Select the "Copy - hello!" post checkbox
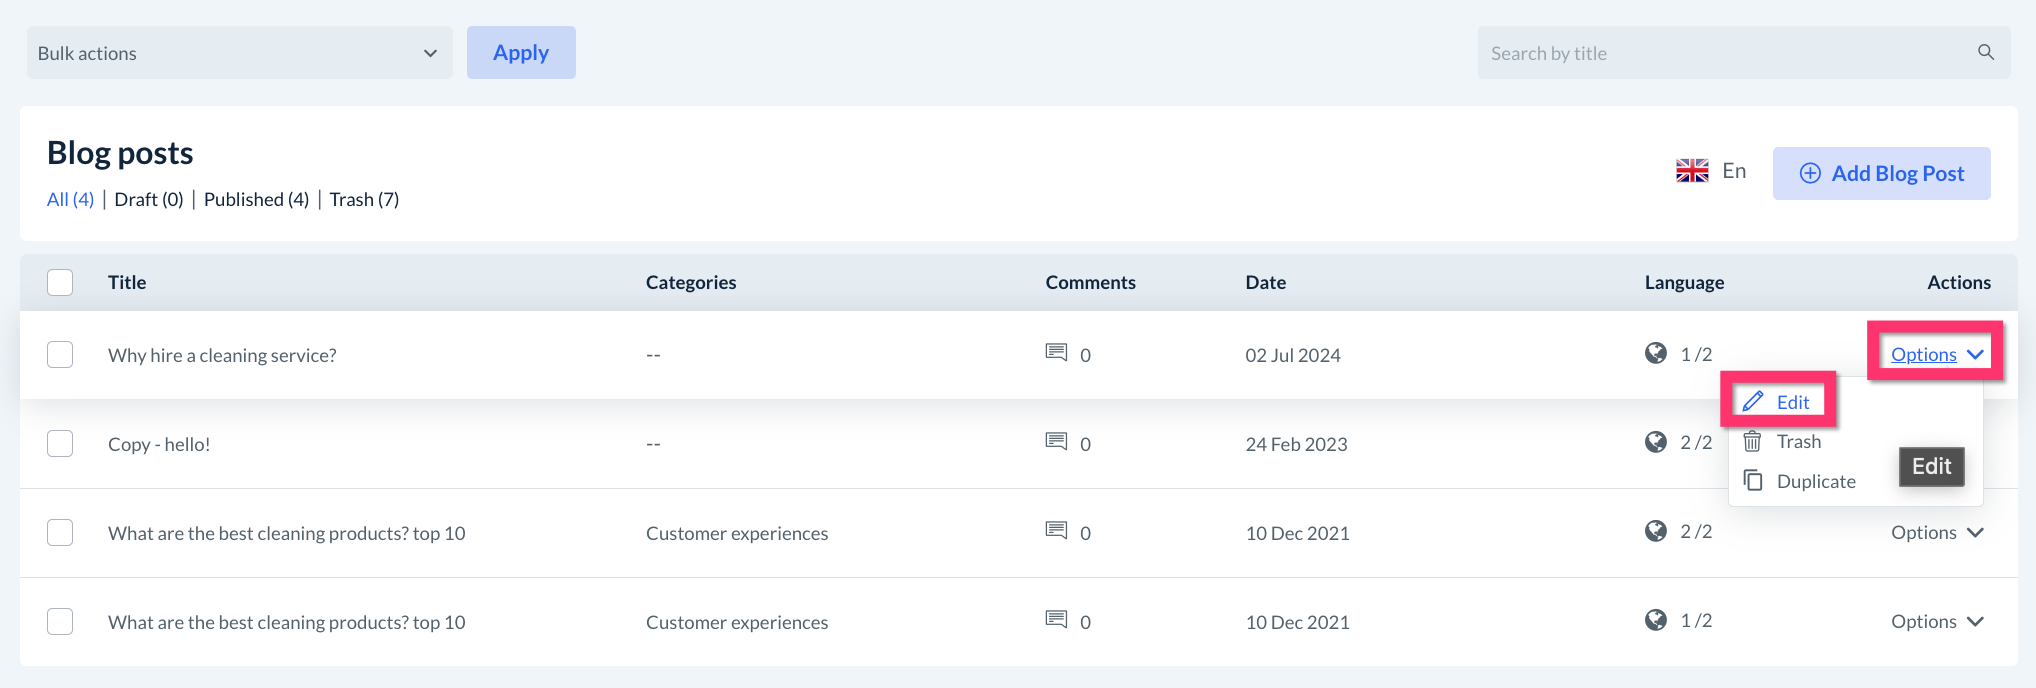The width and height of the screenshot is (2036, 688). coord(60,444)
